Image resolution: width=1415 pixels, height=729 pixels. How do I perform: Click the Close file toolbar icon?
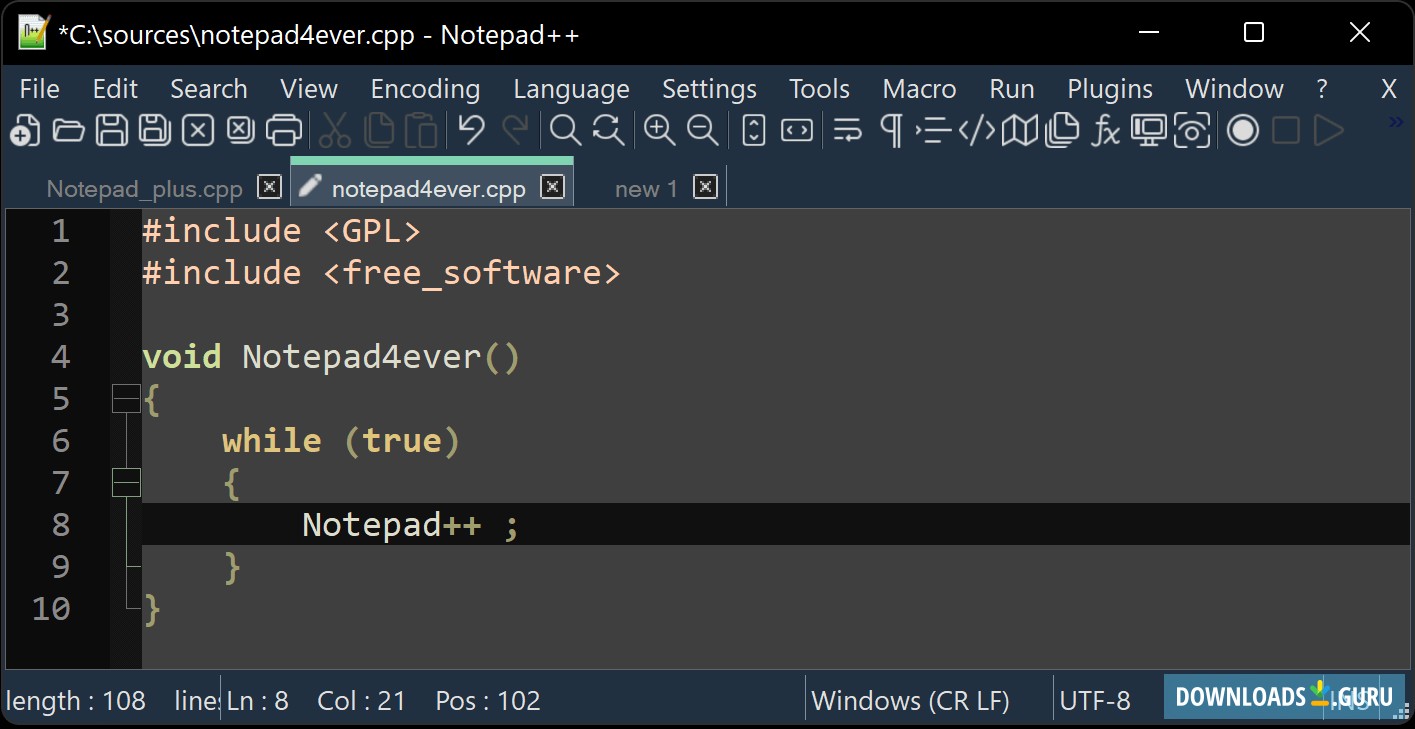[x=198, y=131]
